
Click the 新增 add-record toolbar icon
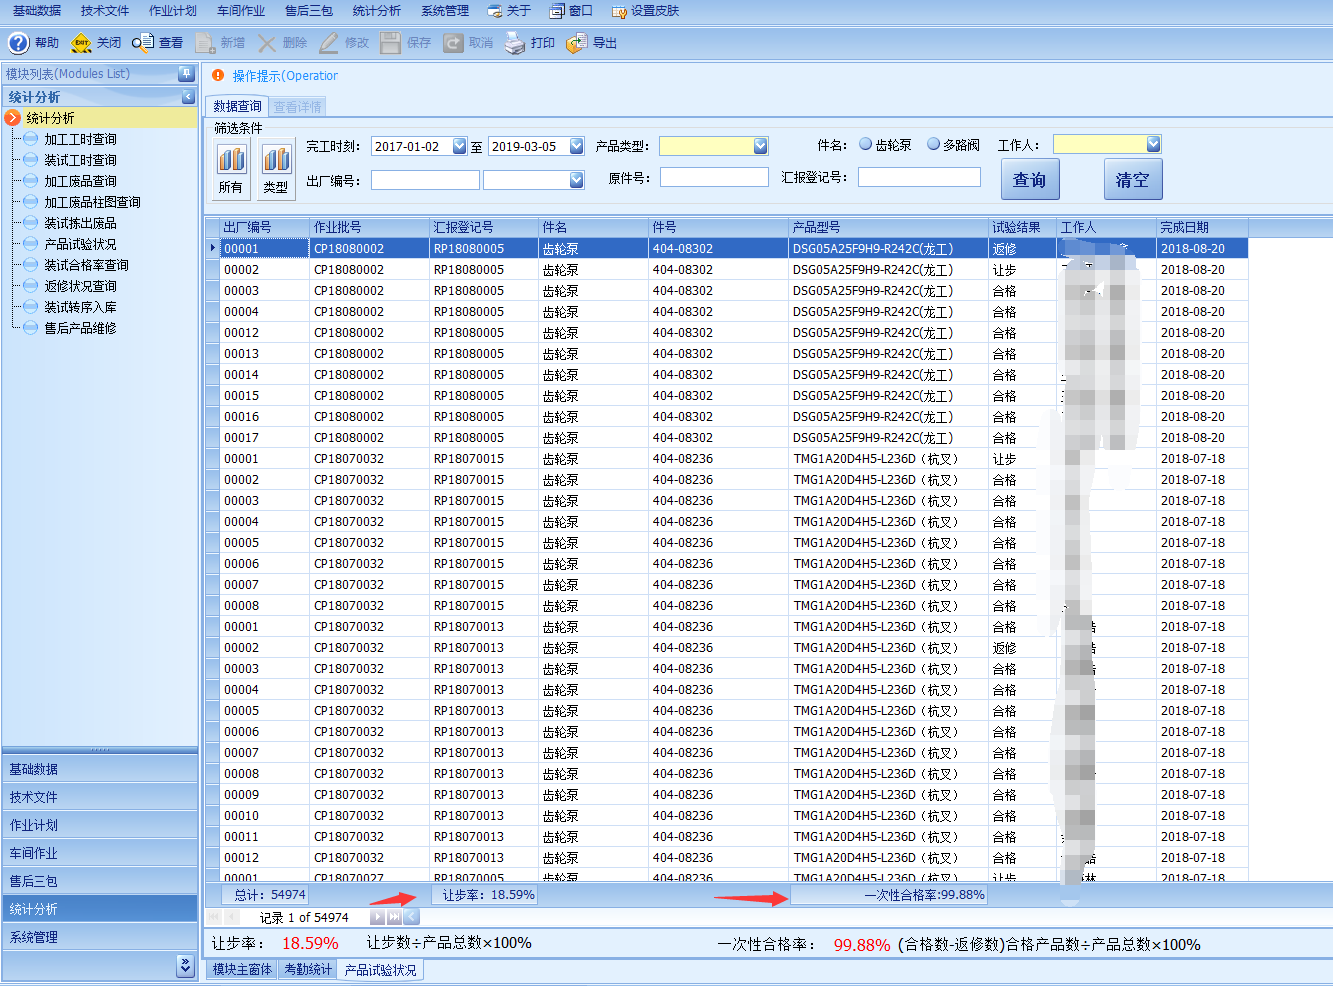(x=205, y=43)
